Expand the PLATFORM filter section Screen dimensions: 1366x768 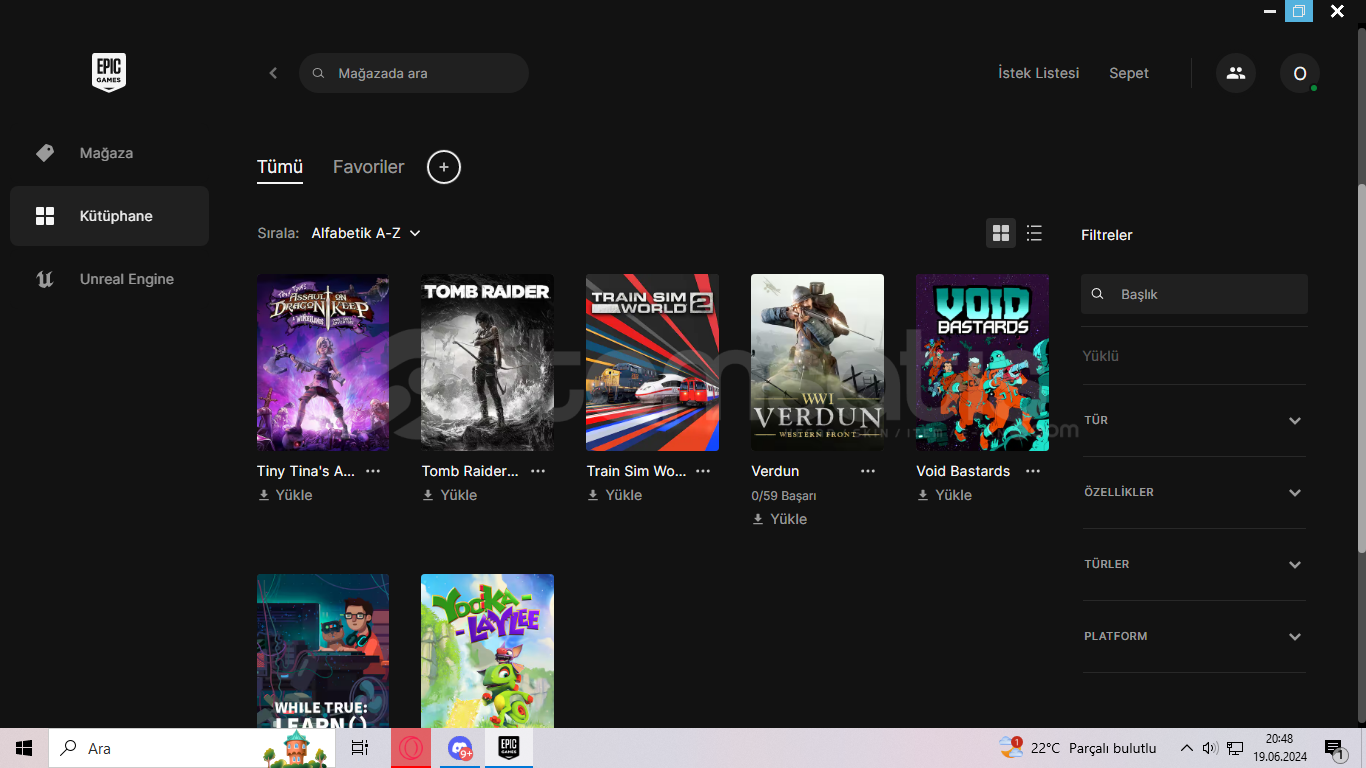[x=1194, y=637]
